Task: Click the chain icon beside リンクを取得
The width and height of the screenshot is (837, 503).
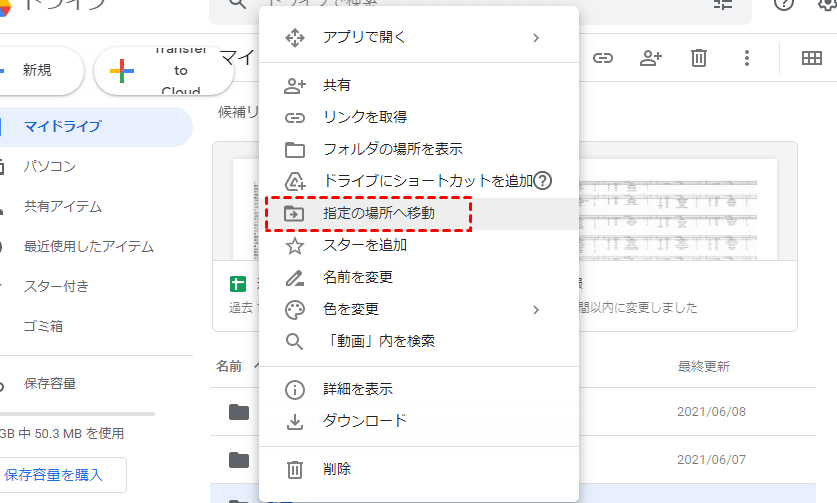Action: [295, 118]
